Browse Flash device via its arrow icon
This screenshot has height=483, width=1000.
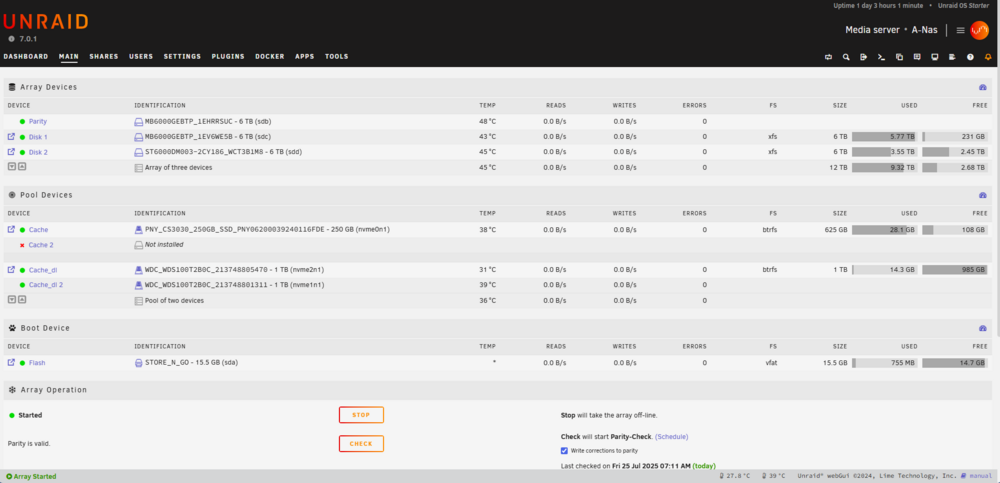11,362
